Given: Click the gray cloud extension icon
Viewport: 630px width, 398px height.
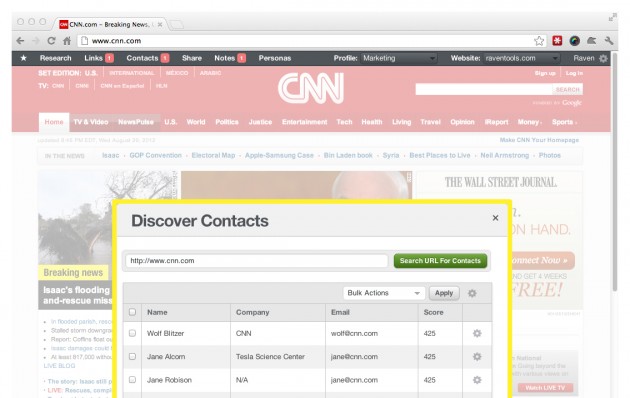Looking at the screenshot, I should click(x=591, y=41).
